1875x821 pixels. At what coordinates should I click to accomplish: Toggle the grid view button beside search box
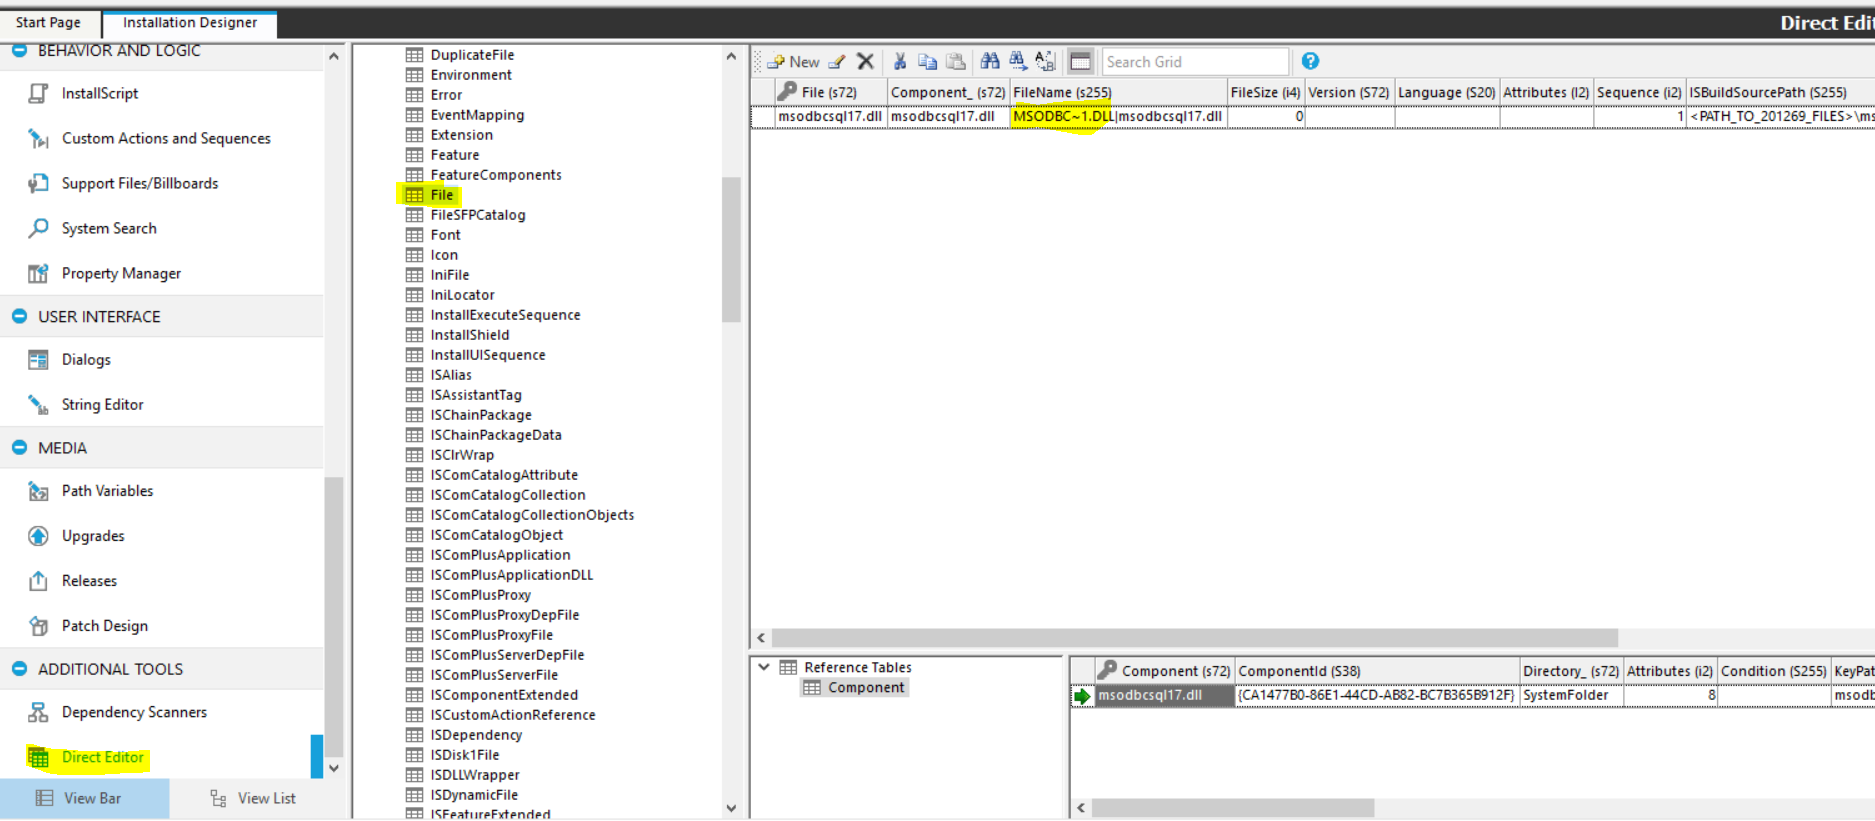pos(1080,62)
